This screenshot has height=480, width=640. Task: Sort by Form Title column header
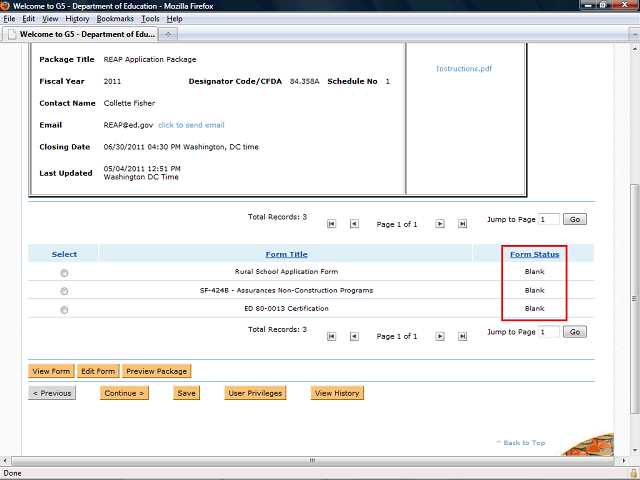[287, 254]
